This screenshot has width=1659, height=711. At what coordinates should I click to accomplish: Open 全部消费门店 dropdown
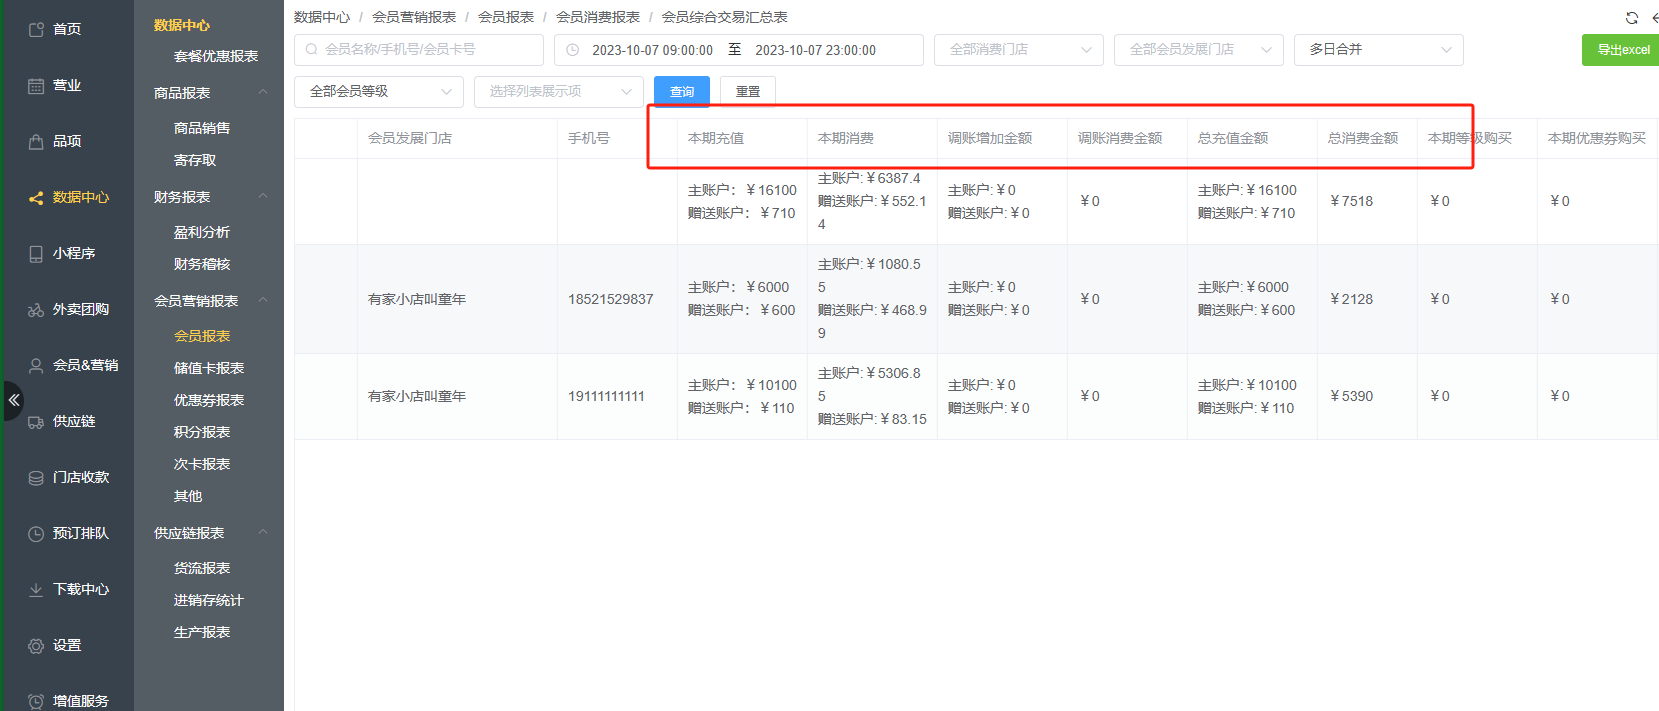point(1018,49)
